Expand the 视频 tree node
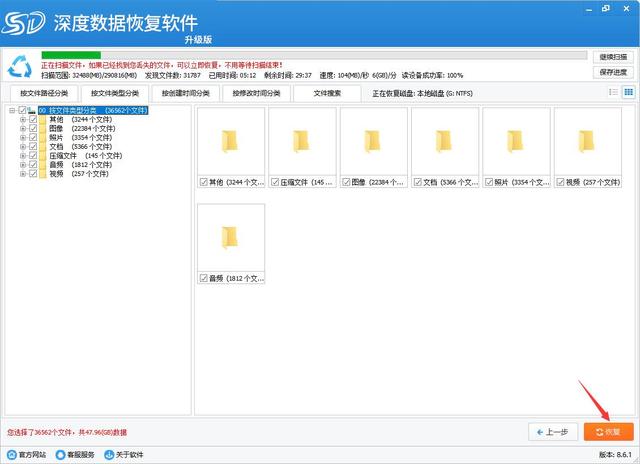This screenshot has height=464, width=640. point(23,173)
